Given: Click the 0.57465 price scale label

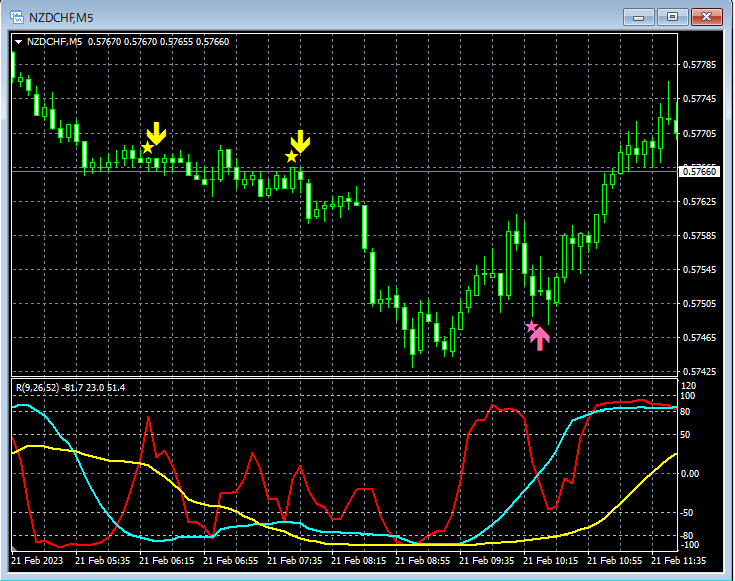Looking at the screenshot, I should click(x=699, y=338).
